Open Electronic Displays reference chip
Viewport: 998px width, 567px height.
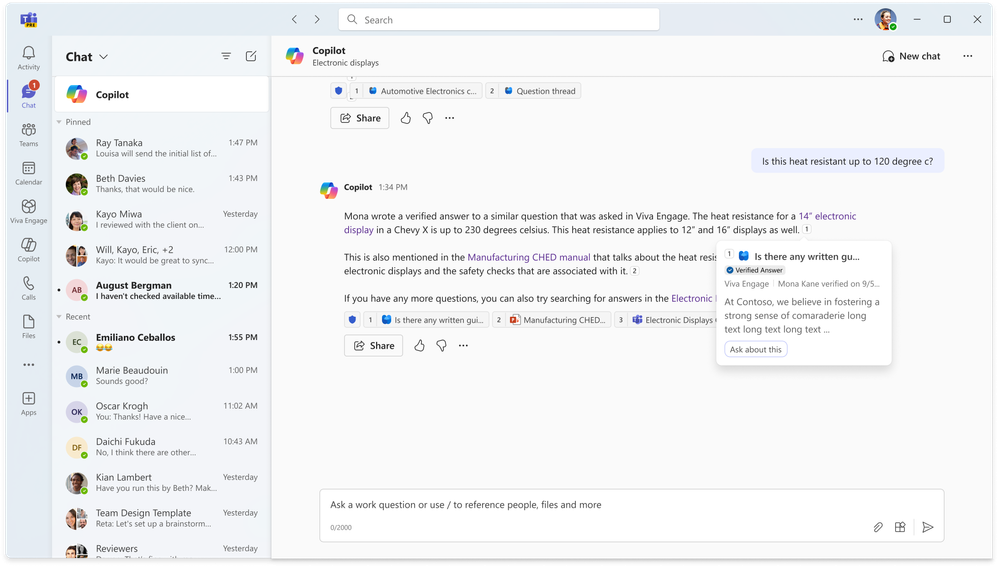[x=666, y=319]
